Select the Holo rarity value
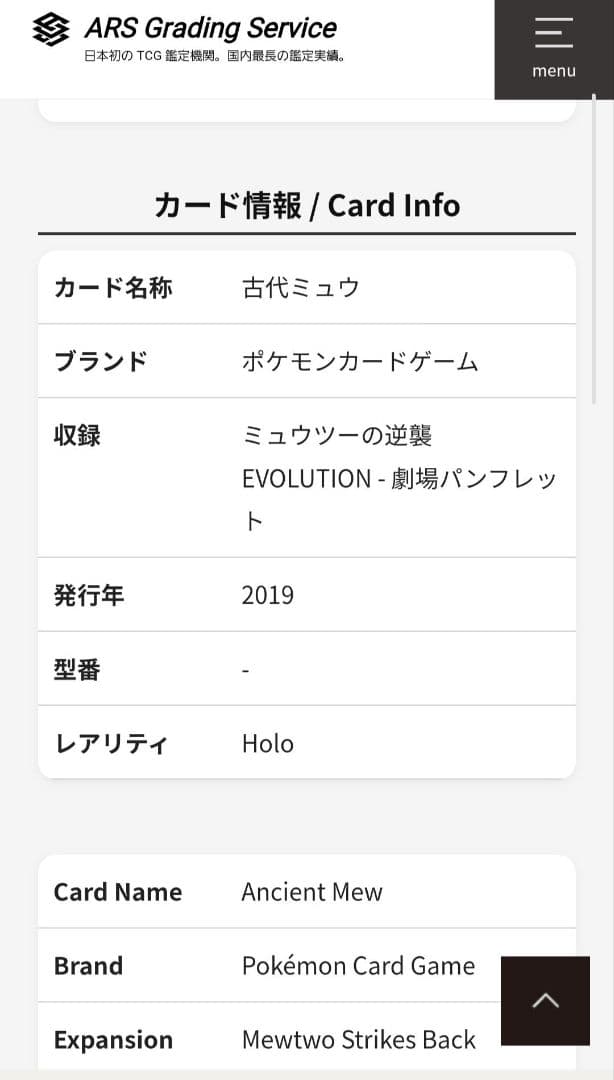 tap(267, 743)
